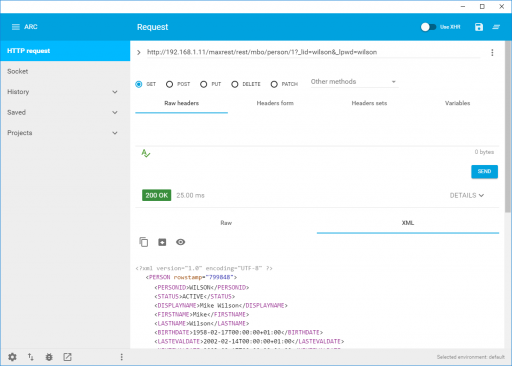Switch to the Headers form tab
The height and width of the screenshot is (366, 512).
(x=275, y=103)
